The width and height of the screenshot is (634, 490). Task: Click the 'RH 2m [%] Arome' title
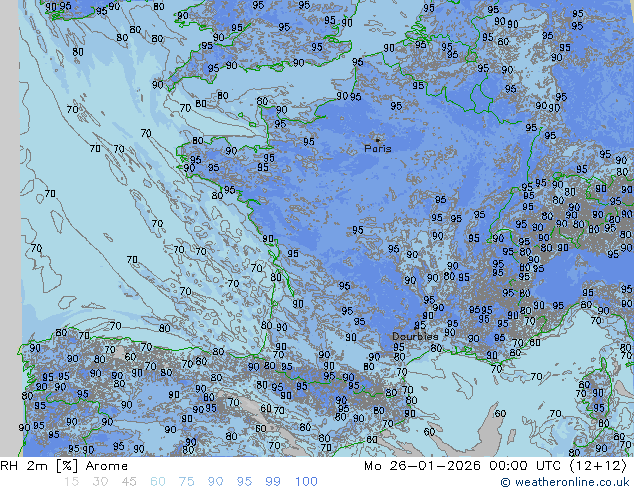pyautogui.click(x=64, y=466)
